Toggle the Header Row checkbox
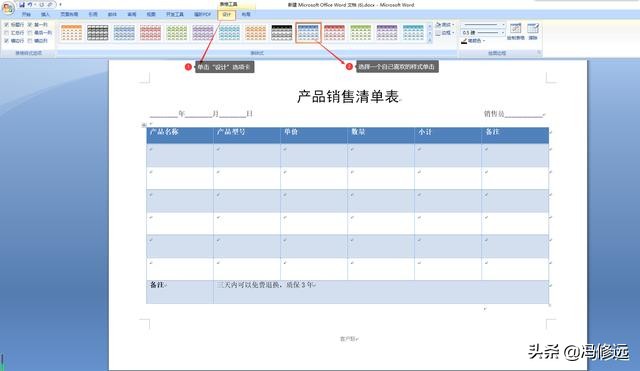Viewport: 640px width, 371px height. tap(7, 25)
